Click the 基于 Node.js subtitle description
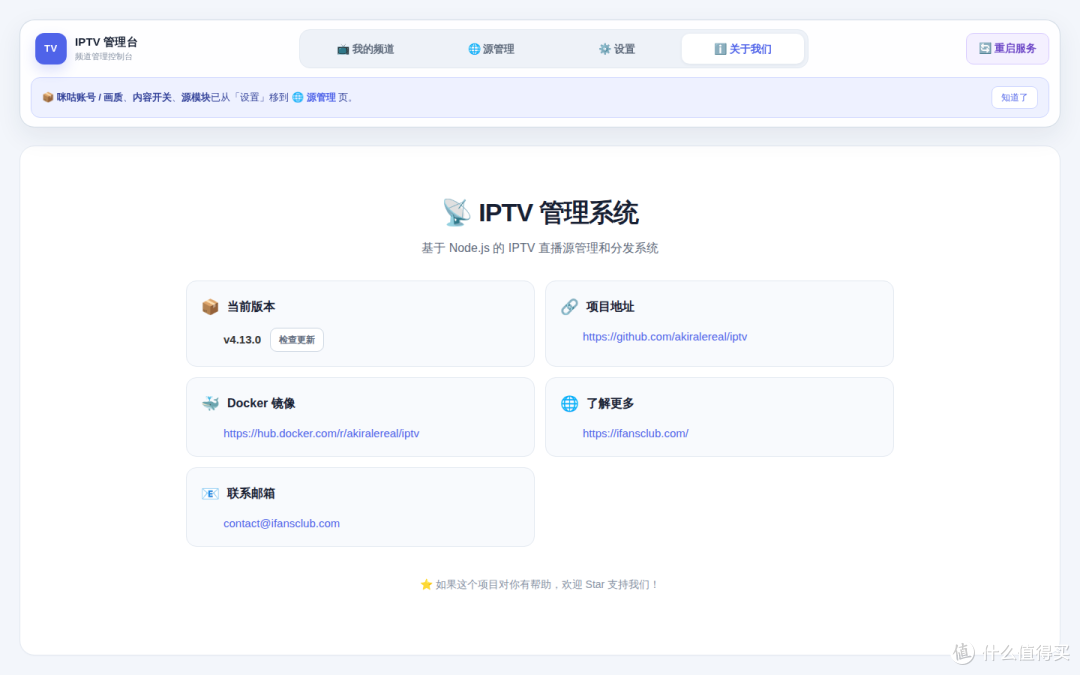This screenshot has height=675, width=1080. pos(540,248)
